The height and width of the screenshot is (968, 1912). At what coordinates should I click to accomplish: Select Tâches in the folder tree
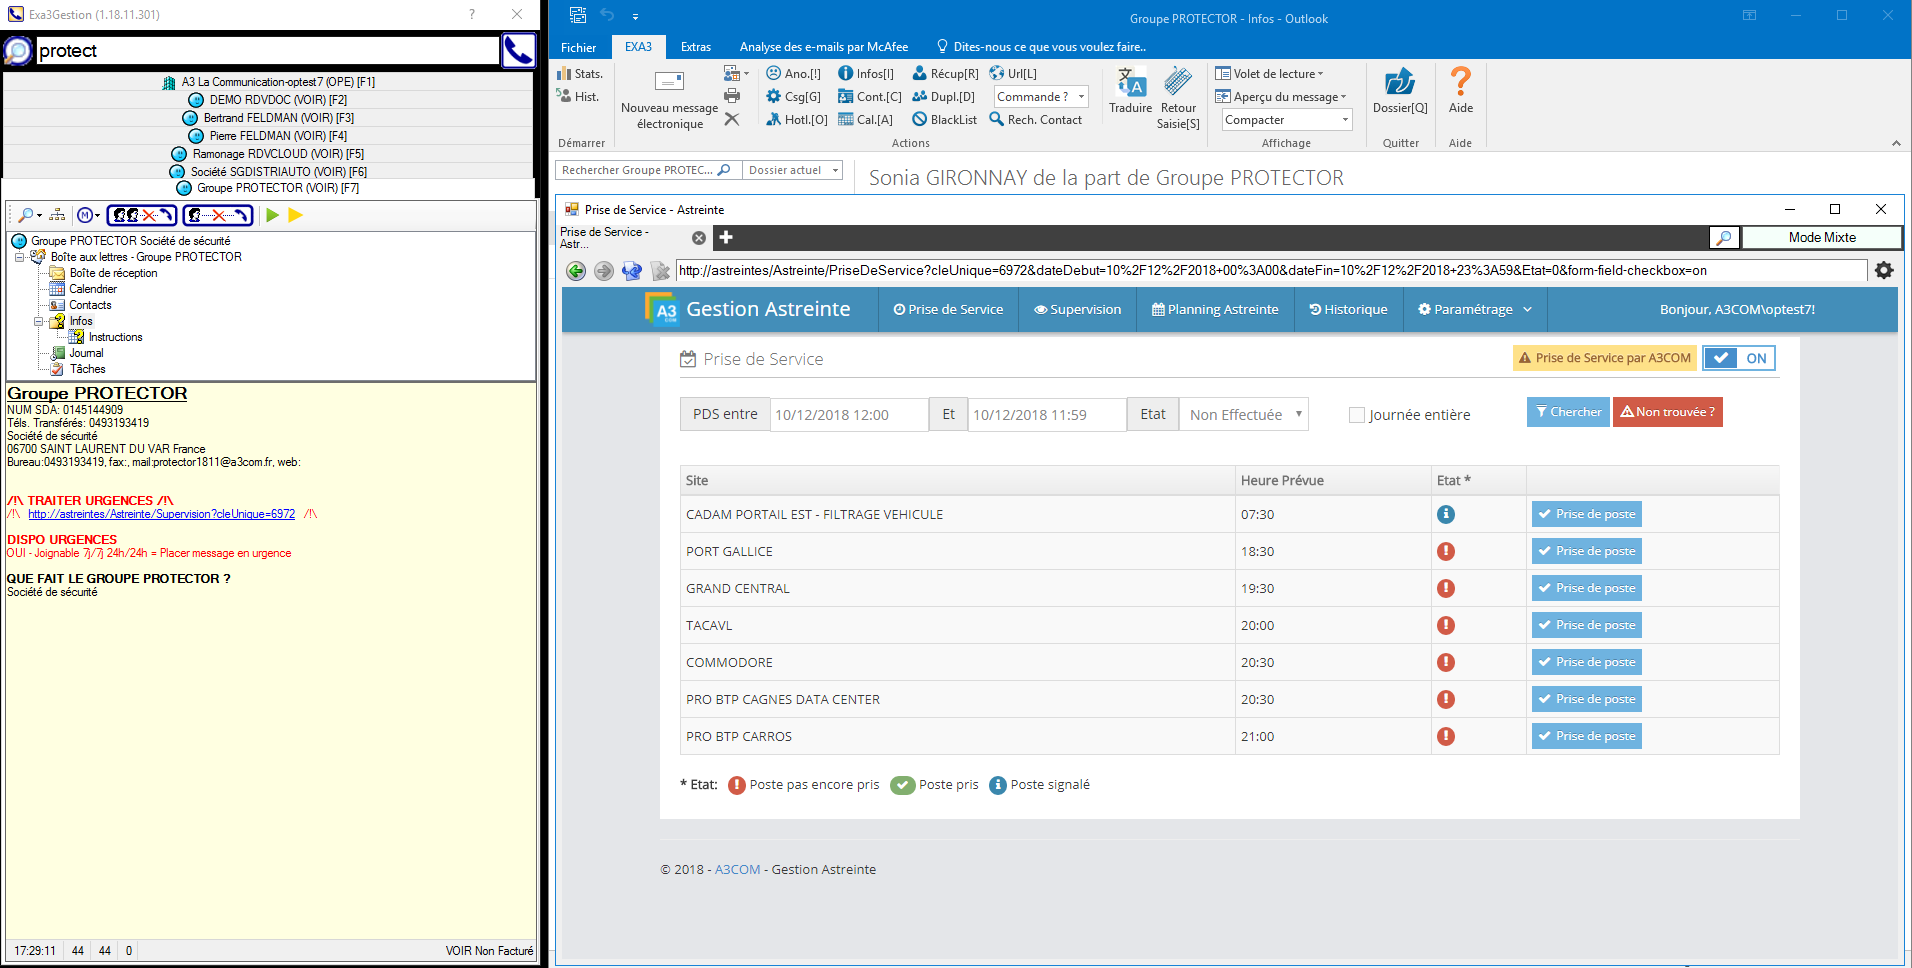[x=87, y=369]
